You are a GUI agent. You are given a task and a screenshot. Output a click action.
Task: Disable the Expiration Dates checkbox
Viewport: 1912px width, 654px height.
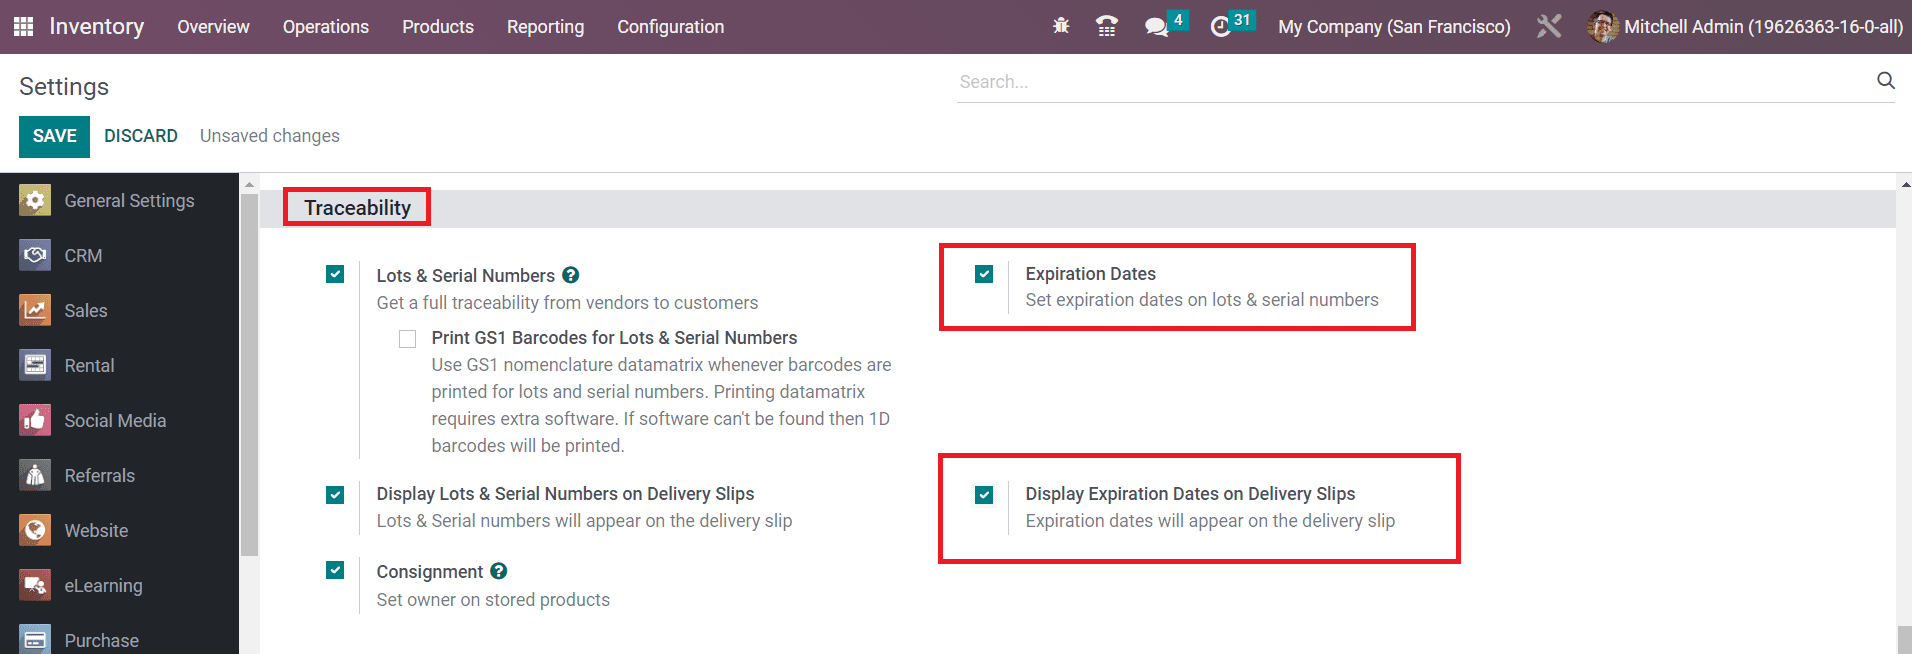click(x=984, y=274)
